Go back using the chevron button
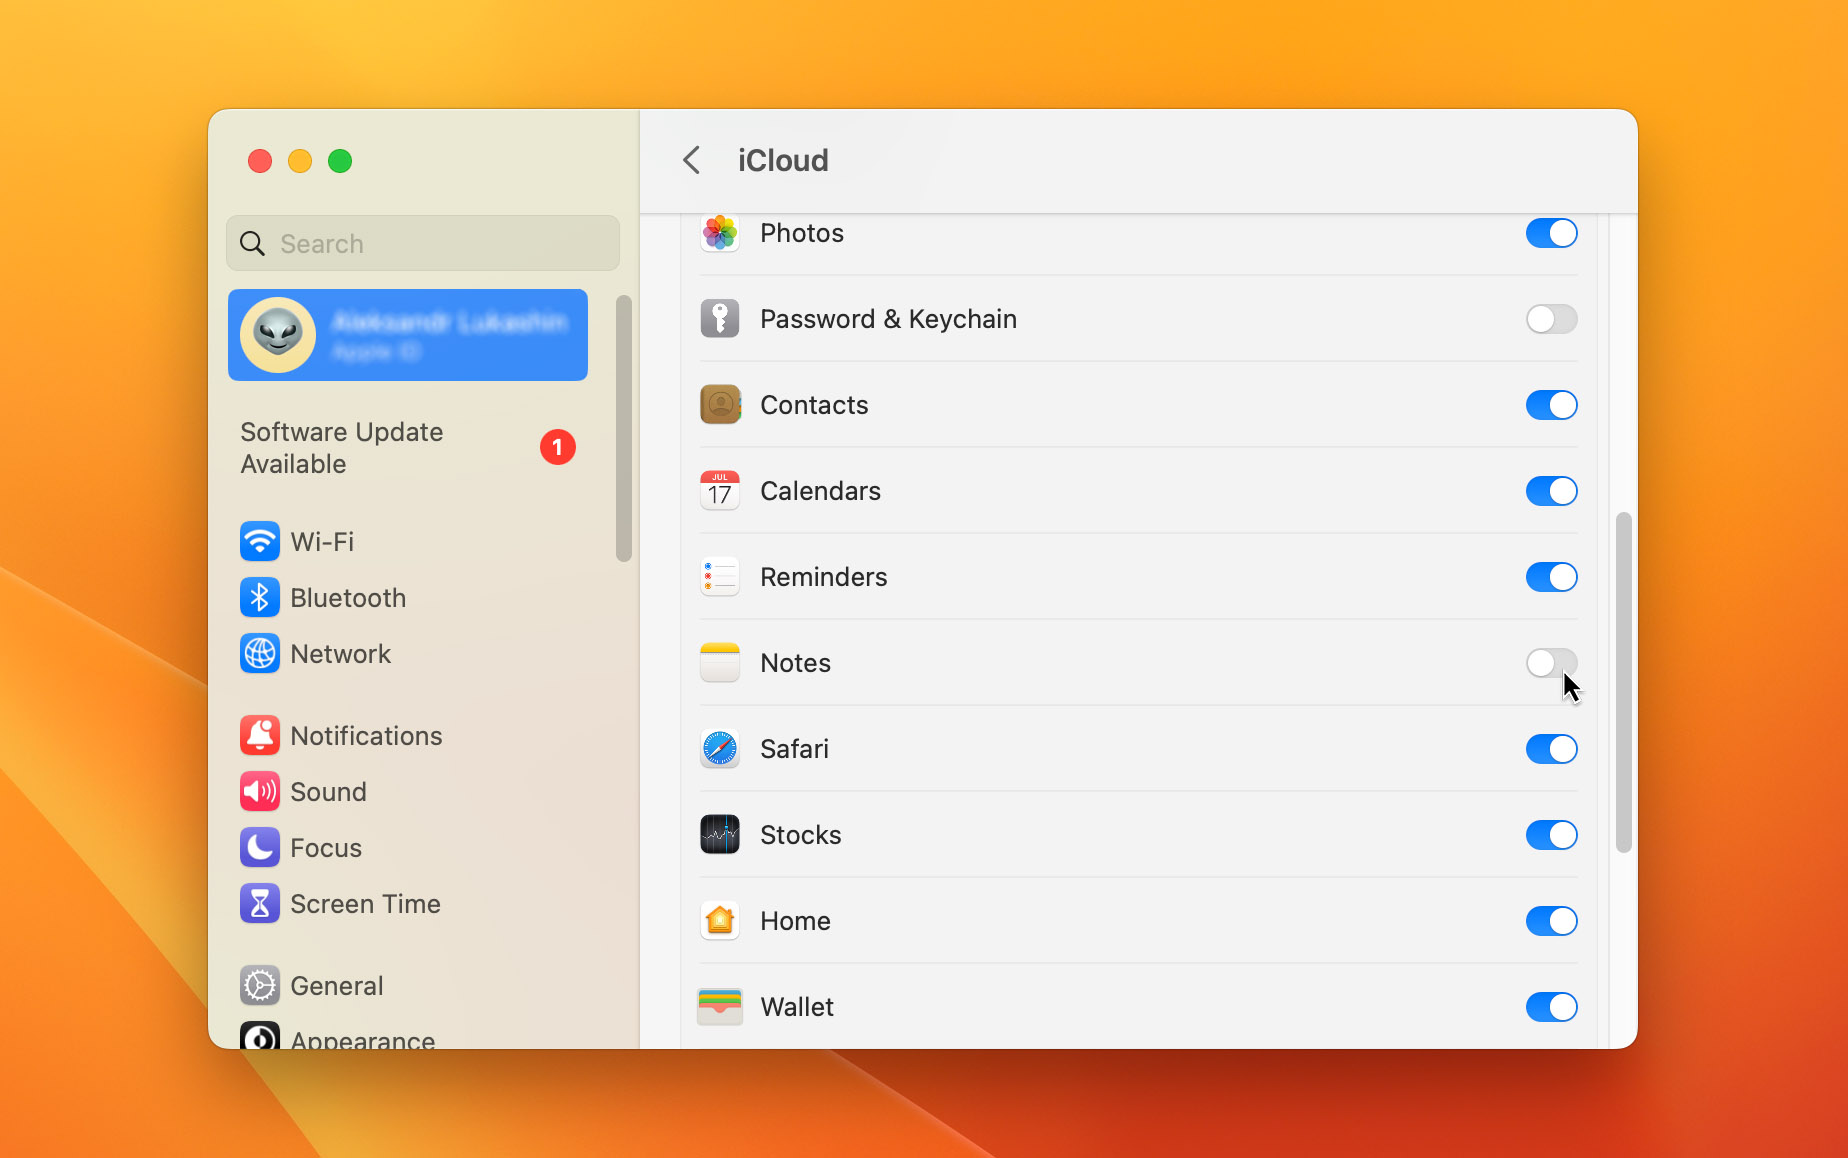 (x=692, y=160)
